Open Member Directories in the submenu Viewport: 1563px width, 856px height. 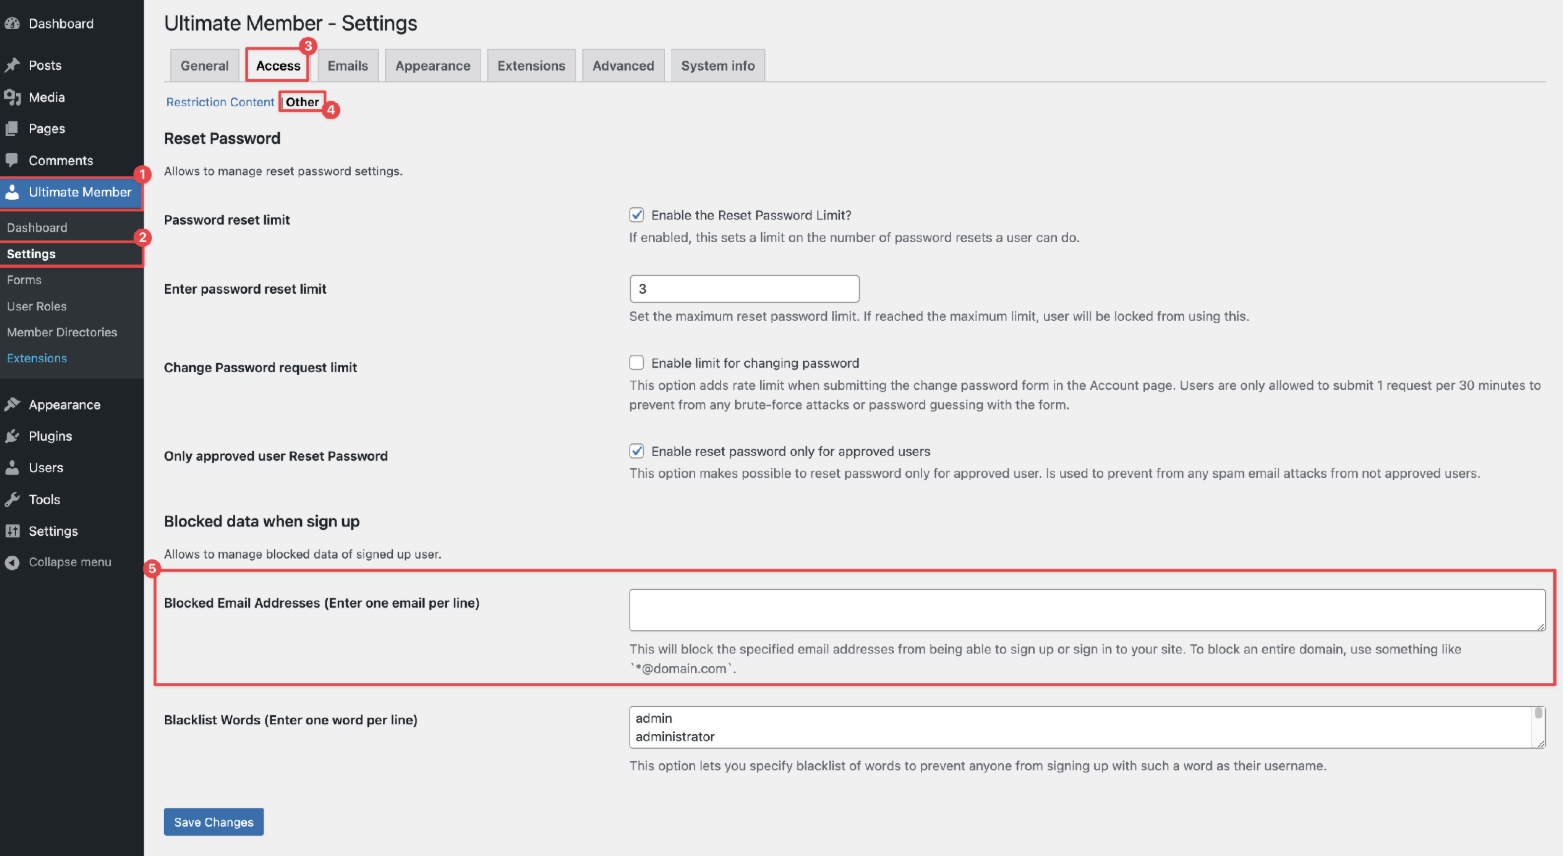[x=62, y=332]
